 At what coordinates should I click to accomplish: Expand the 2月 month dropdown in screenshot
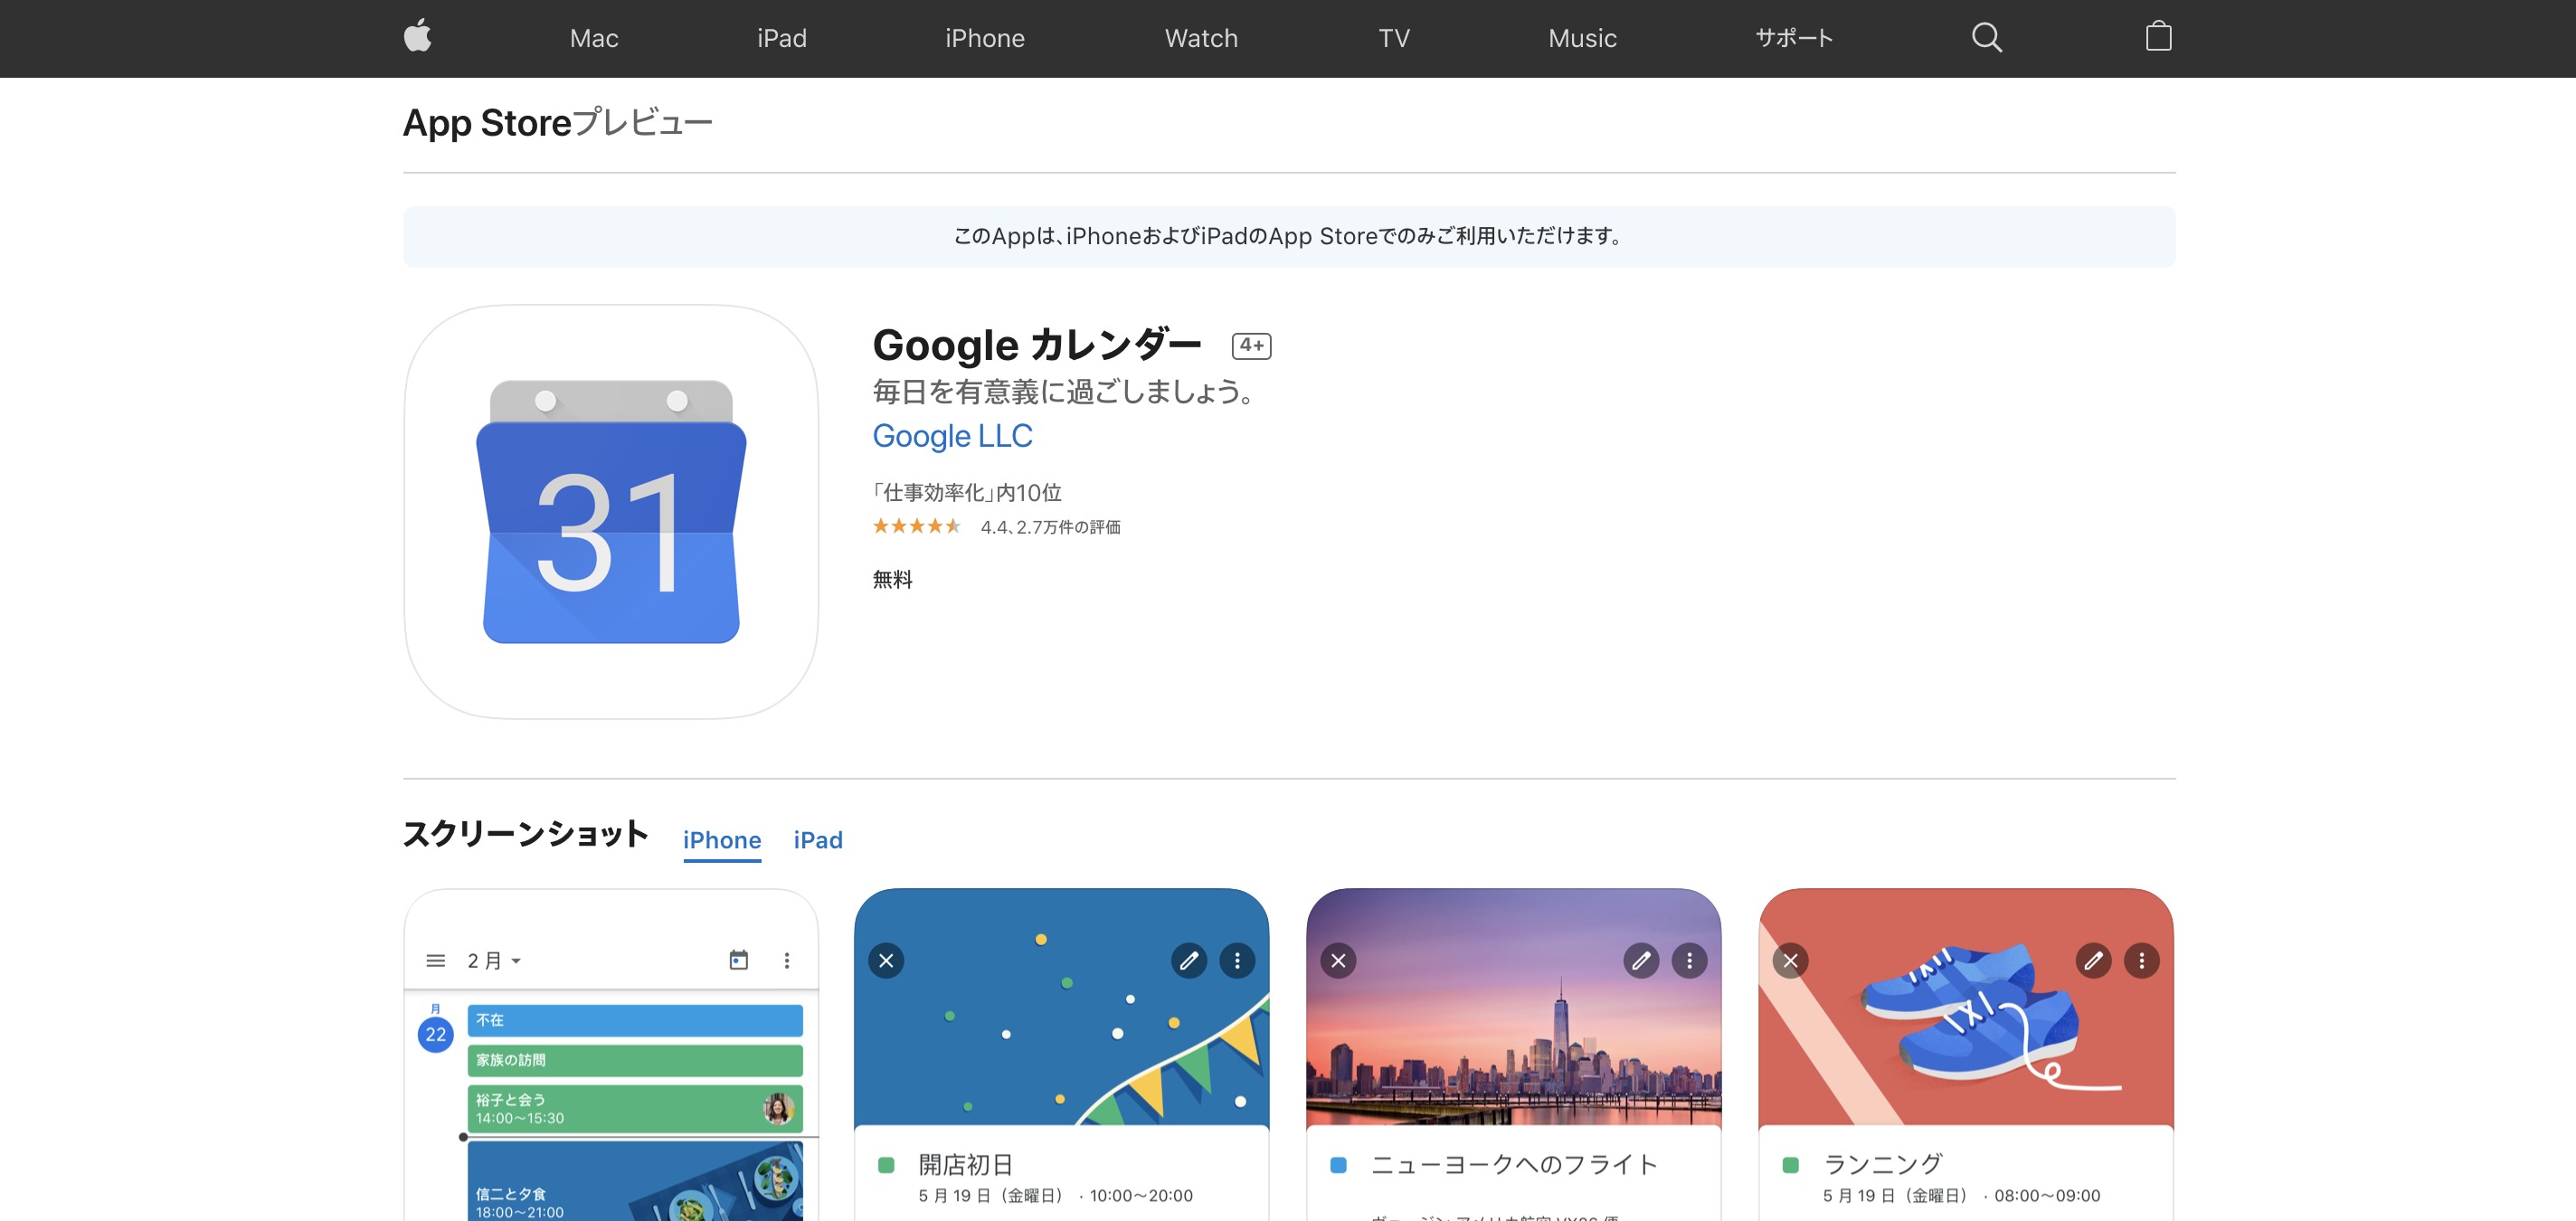coord(494,960)
